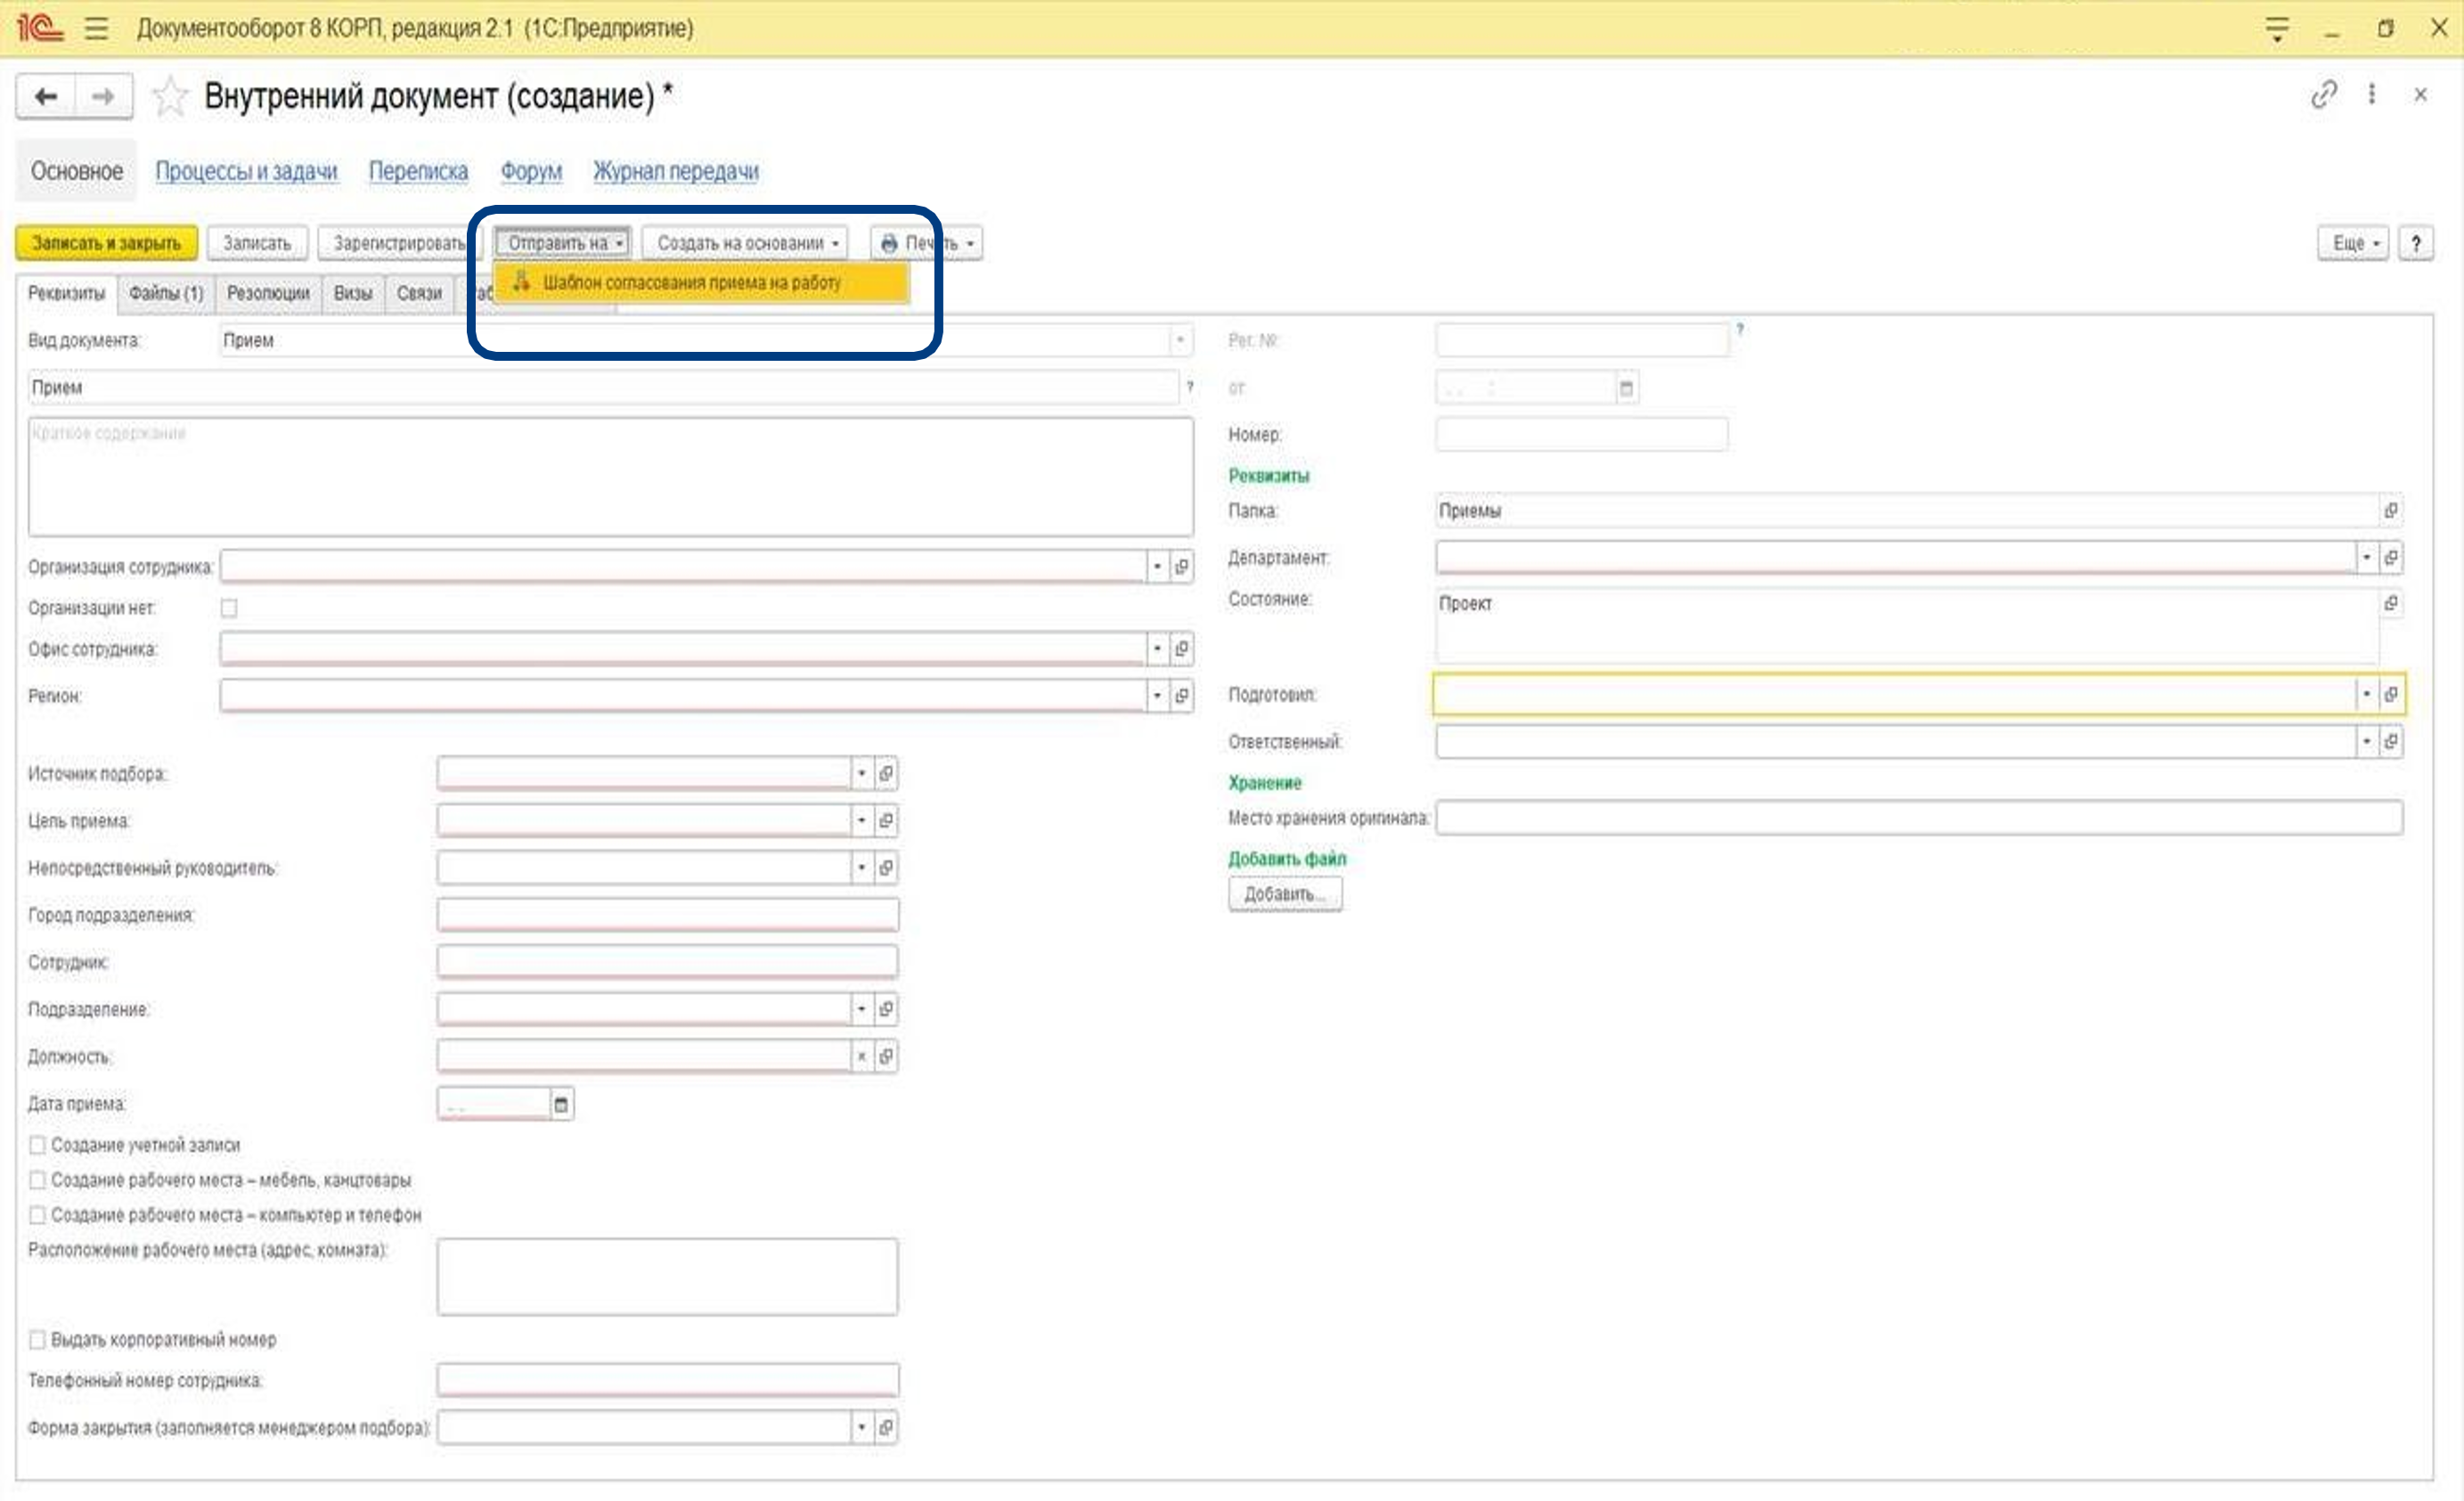Open calendar for the 'от' date field
The height and width of the screenshot is (1501, 2464).
tap(1627, 388)
